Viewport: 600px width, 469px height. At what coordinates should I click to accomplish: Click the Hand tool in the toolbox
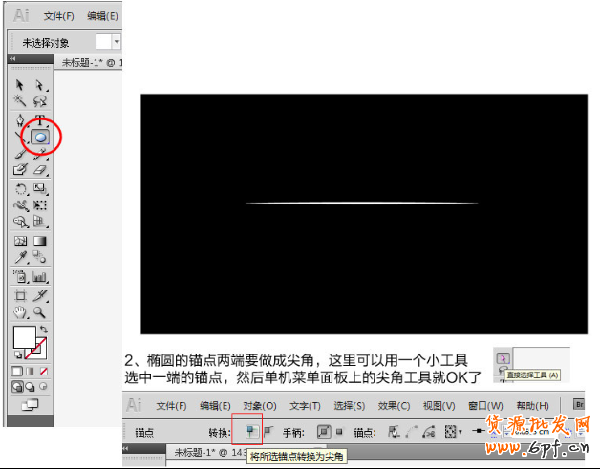pyautogui.click(x=21, y=312)
